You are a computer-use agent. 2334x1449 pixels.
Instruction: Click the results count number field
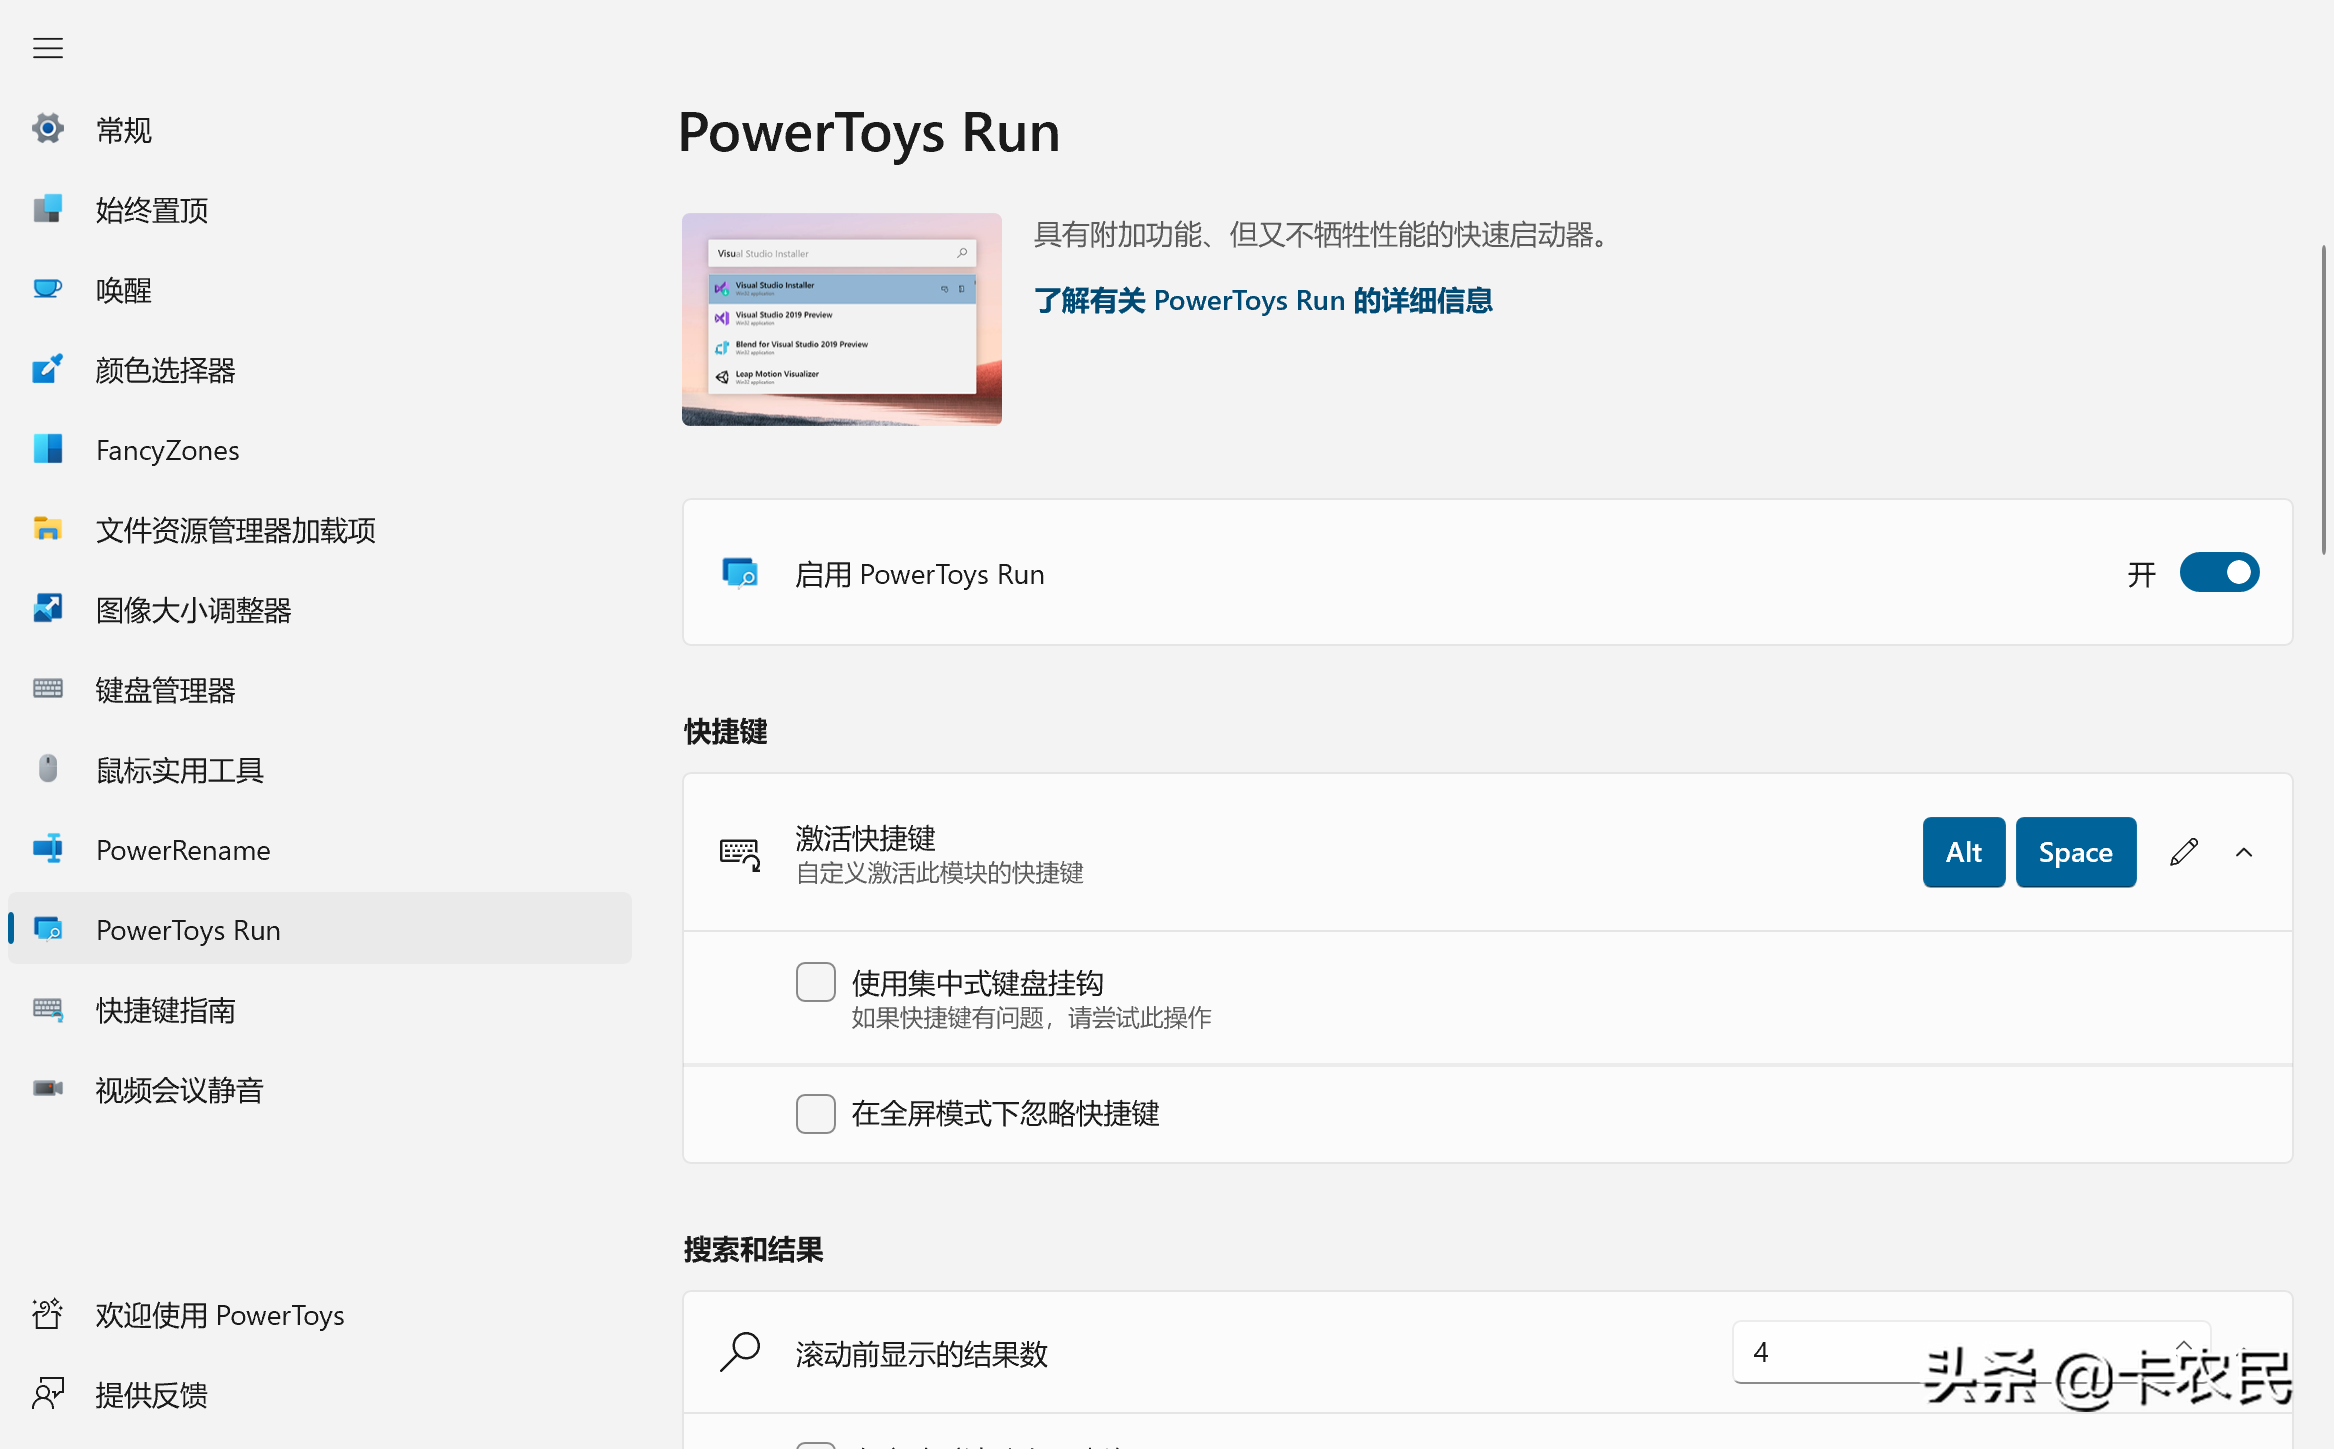(x=1970, y=1352)
